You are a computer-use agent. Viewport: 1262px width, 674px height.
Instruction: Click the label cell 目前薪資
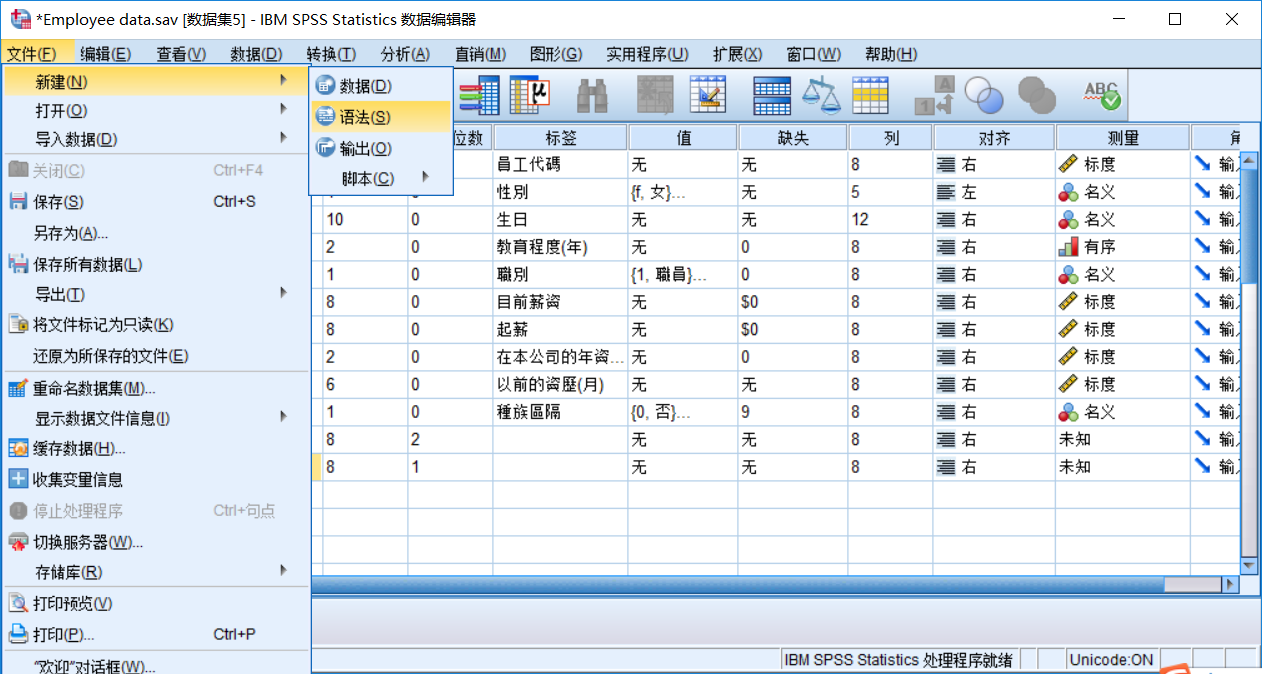pyautogui.click(x=561, y=302)
